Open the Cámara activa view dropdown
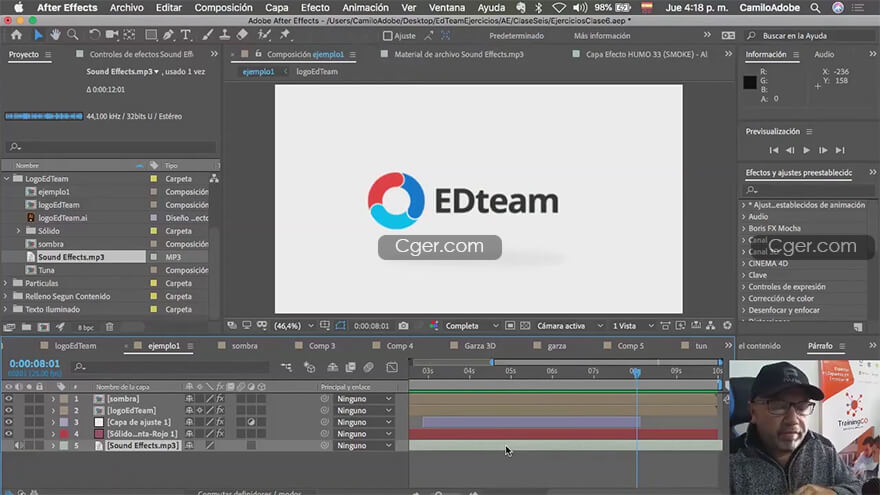The width and height of the screenshot is (880, 495). (570, 326)
